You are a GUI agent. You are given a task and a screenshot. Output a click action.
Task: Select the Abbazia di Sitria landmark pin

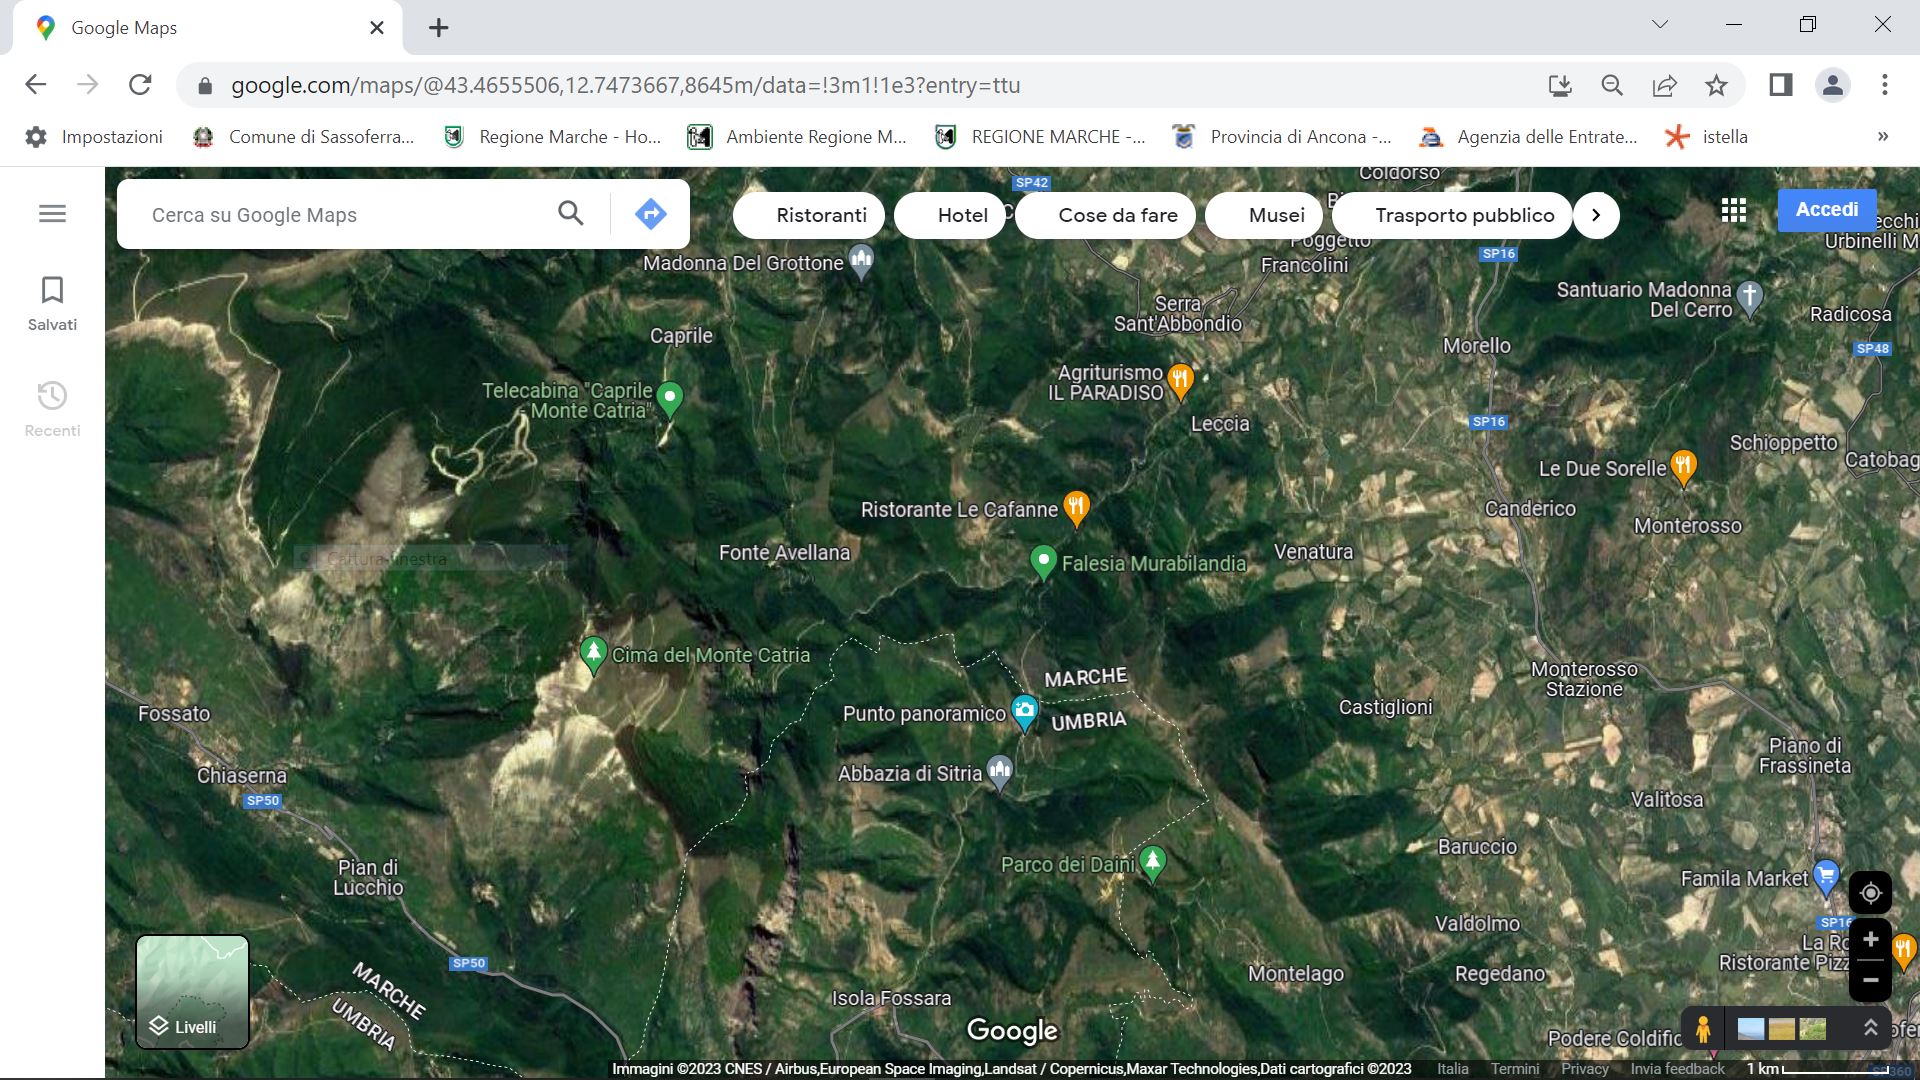pyautogui.click(x=1000, y=772)
